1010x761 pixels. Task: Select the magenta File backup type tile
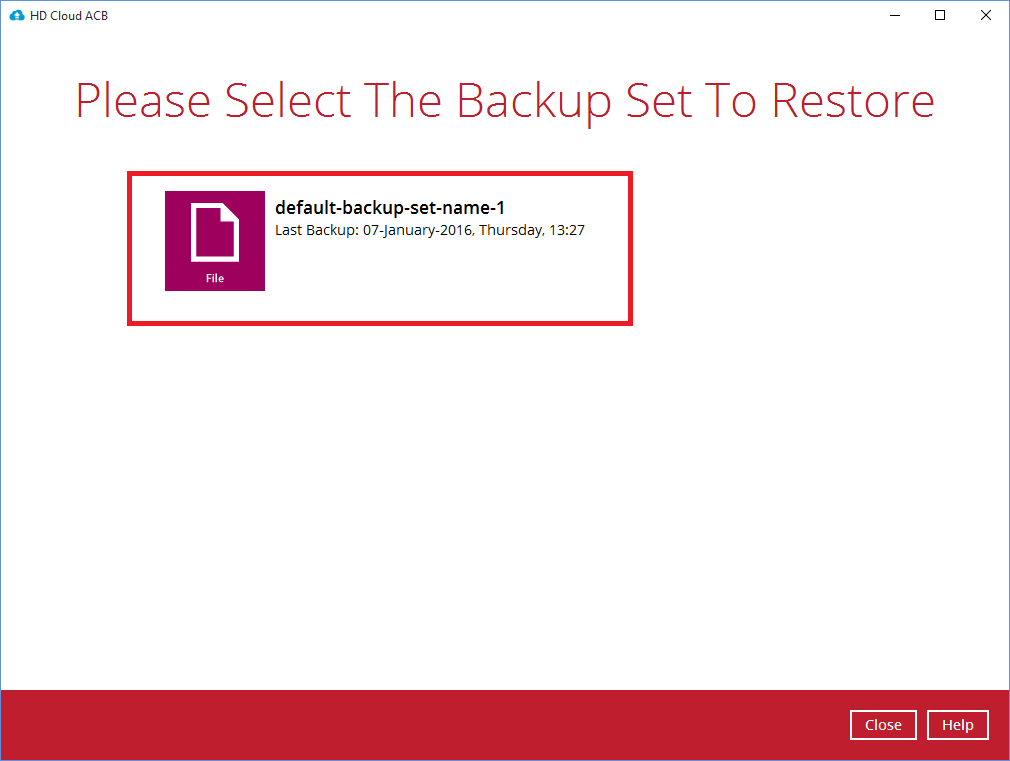[214, 240]
